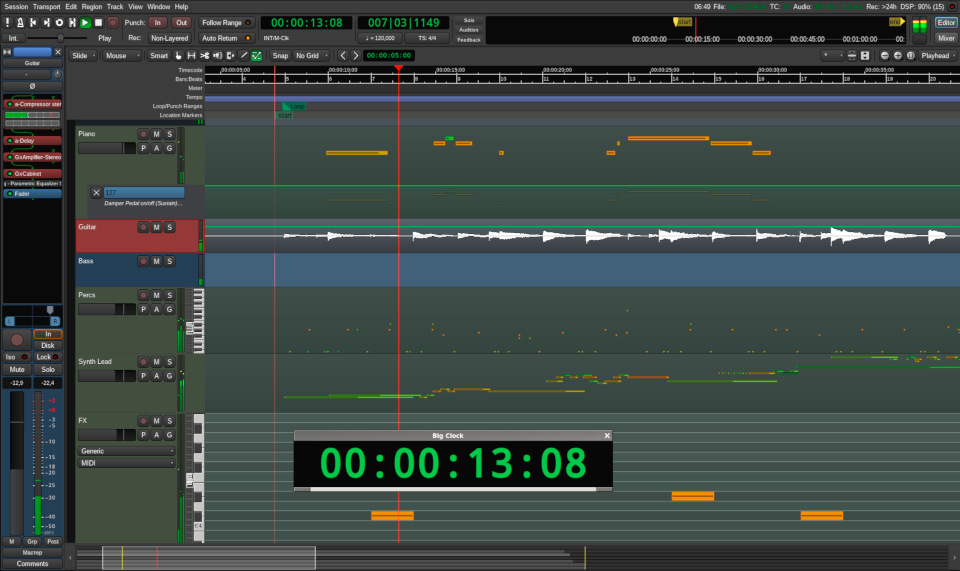Select the Audition (speaker) tool
Viewport: 960px width, 571px height.
tap(217, 56)
